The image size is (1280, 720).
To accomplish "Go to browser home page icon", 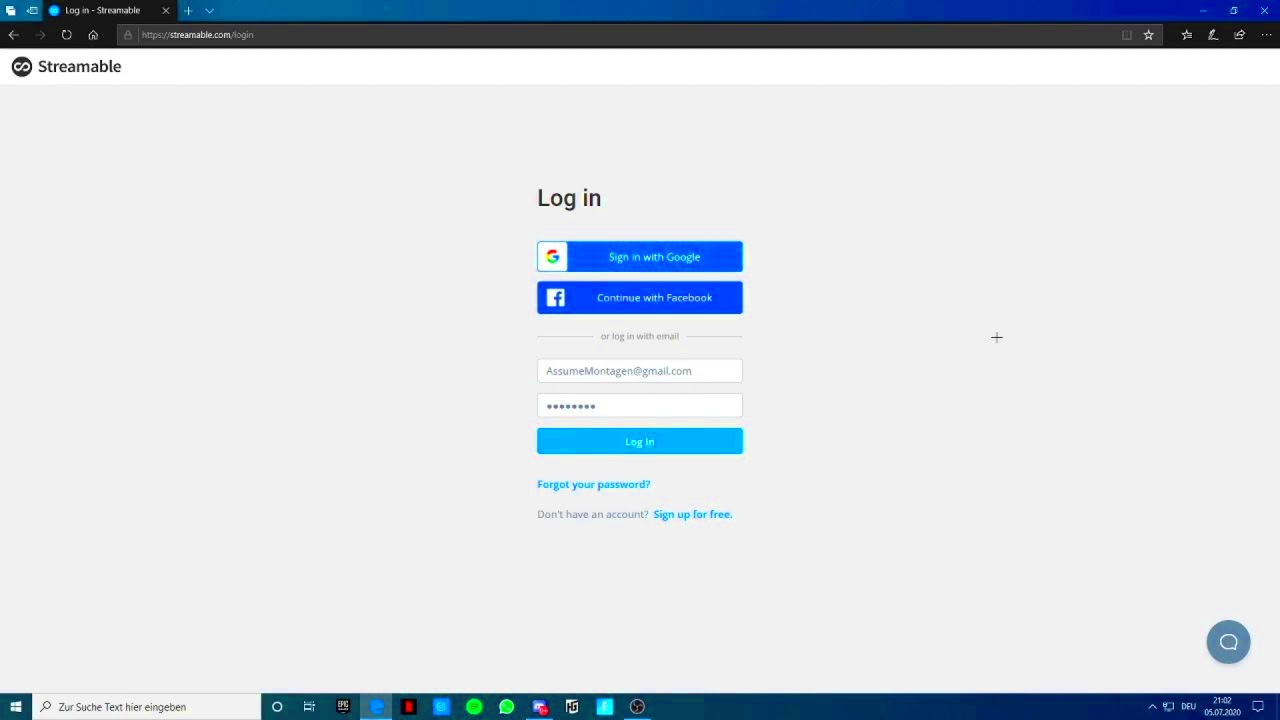I will [93, 35].
